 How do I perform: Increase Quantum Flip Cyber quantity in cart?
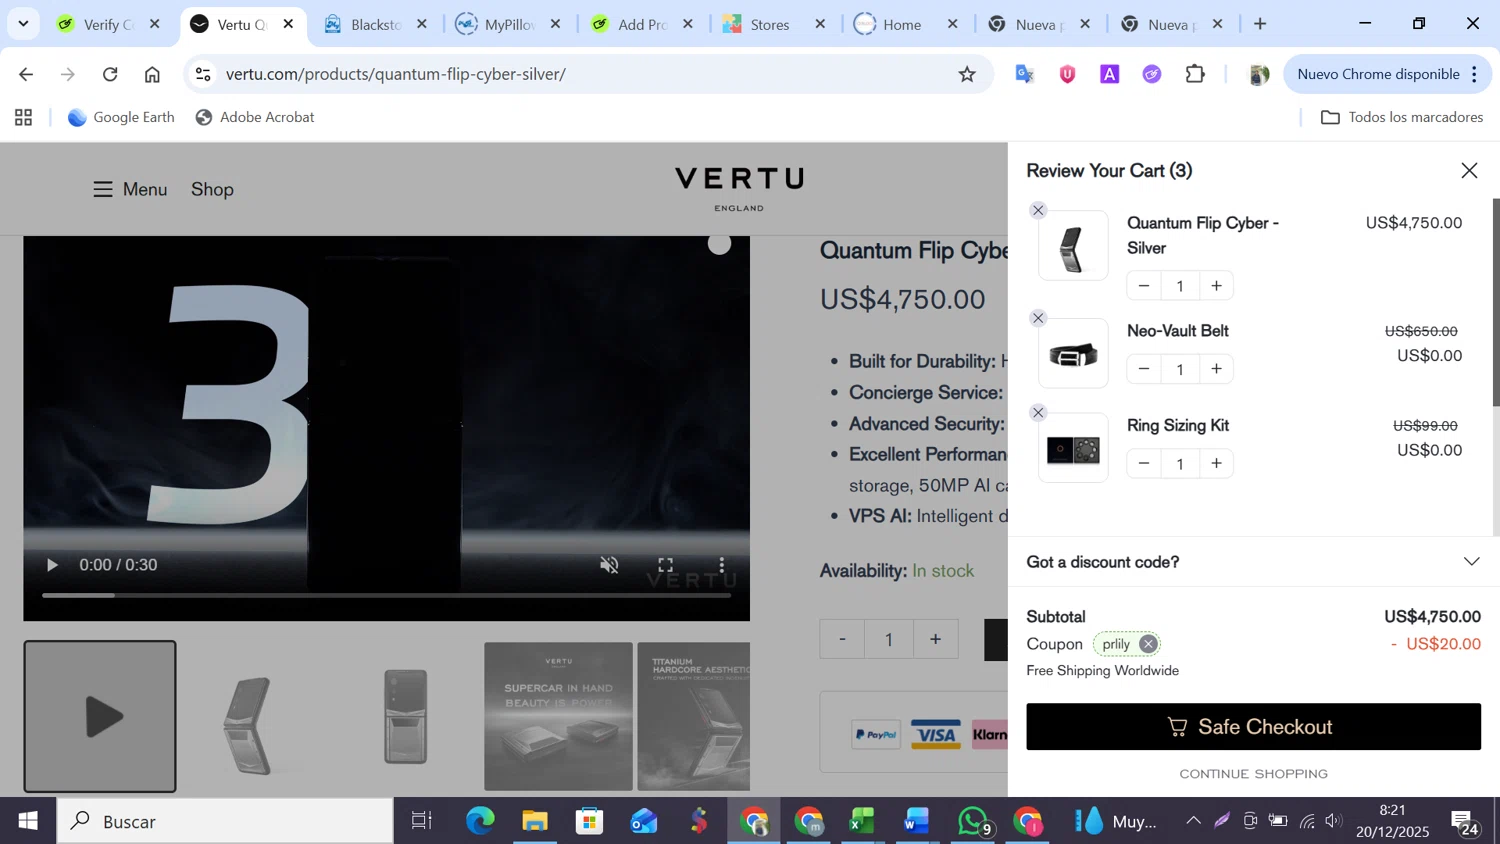(1216, 286)
